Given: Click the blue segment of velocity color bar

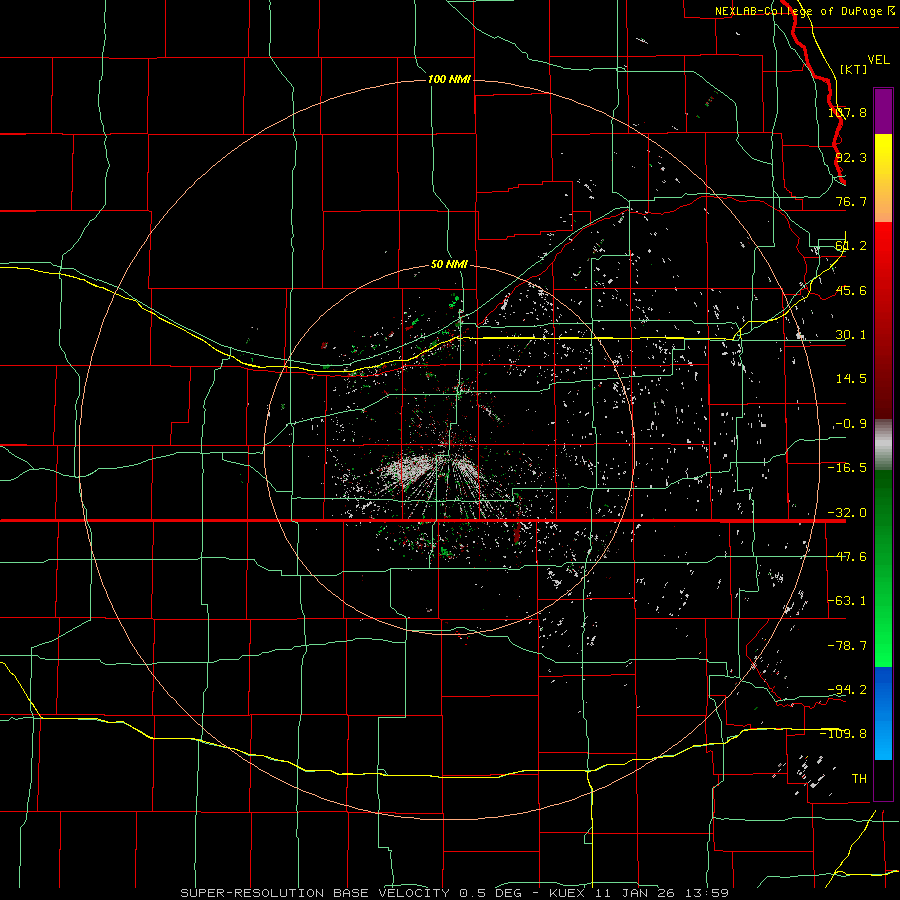Looking at the screenshot, I should 883,713.
